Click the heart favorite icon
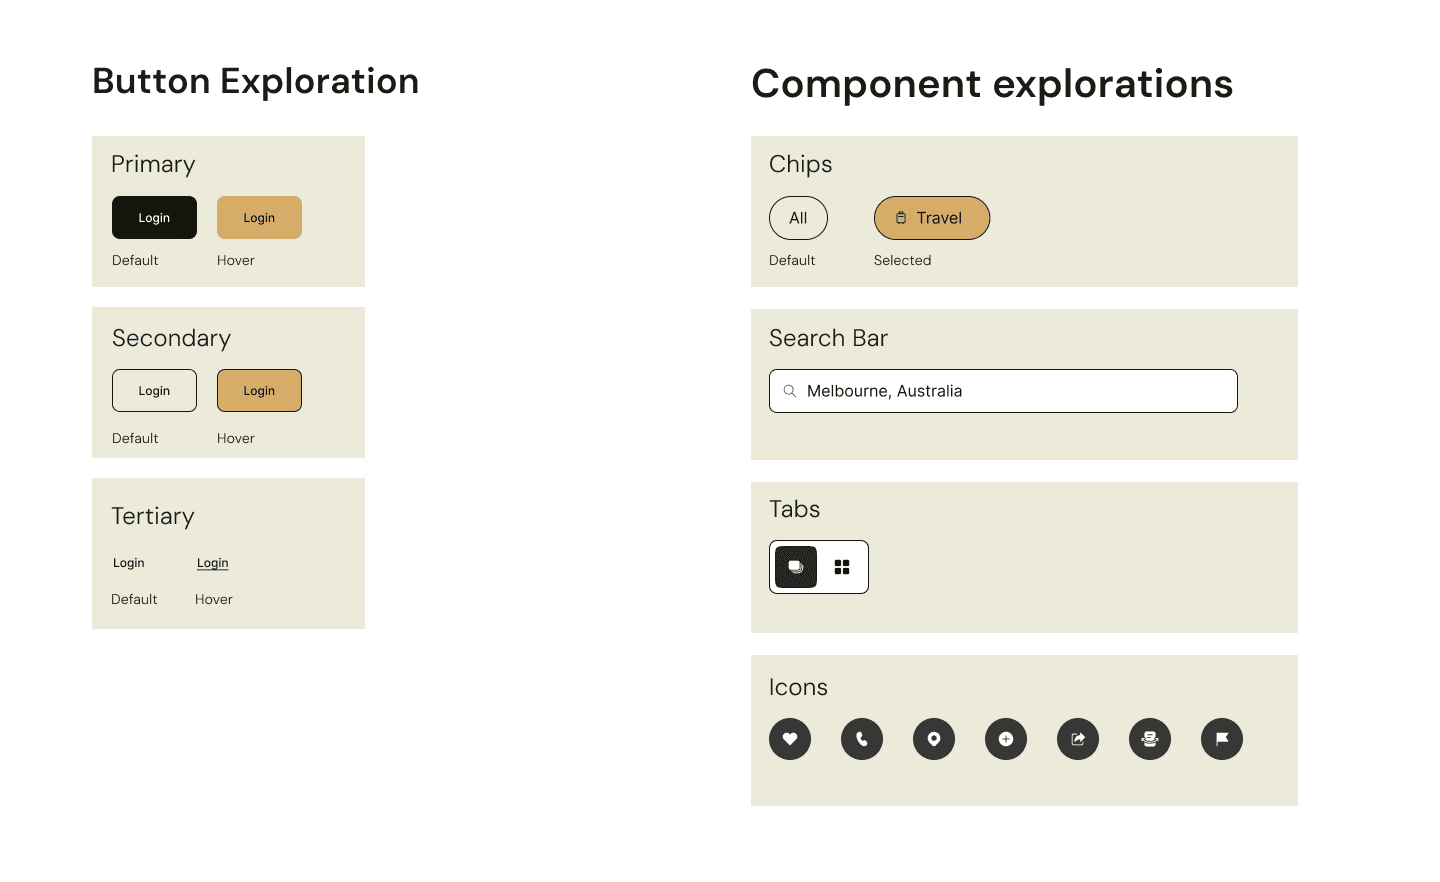 tap(790, 739)
